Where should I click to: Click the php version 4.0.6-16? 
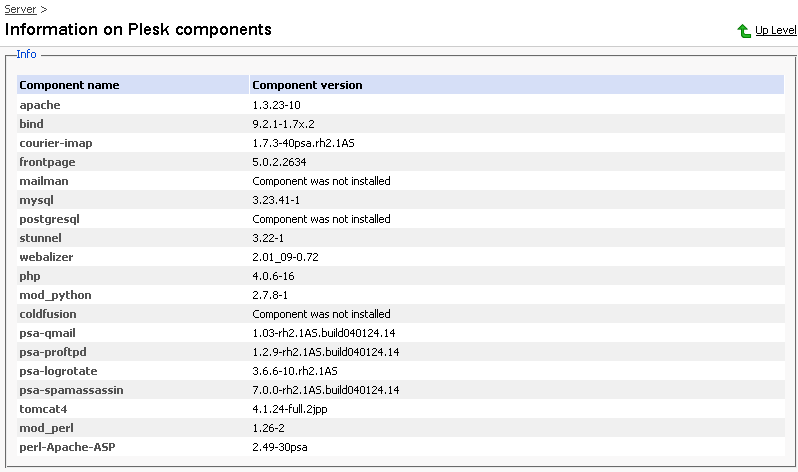(273, 276)
